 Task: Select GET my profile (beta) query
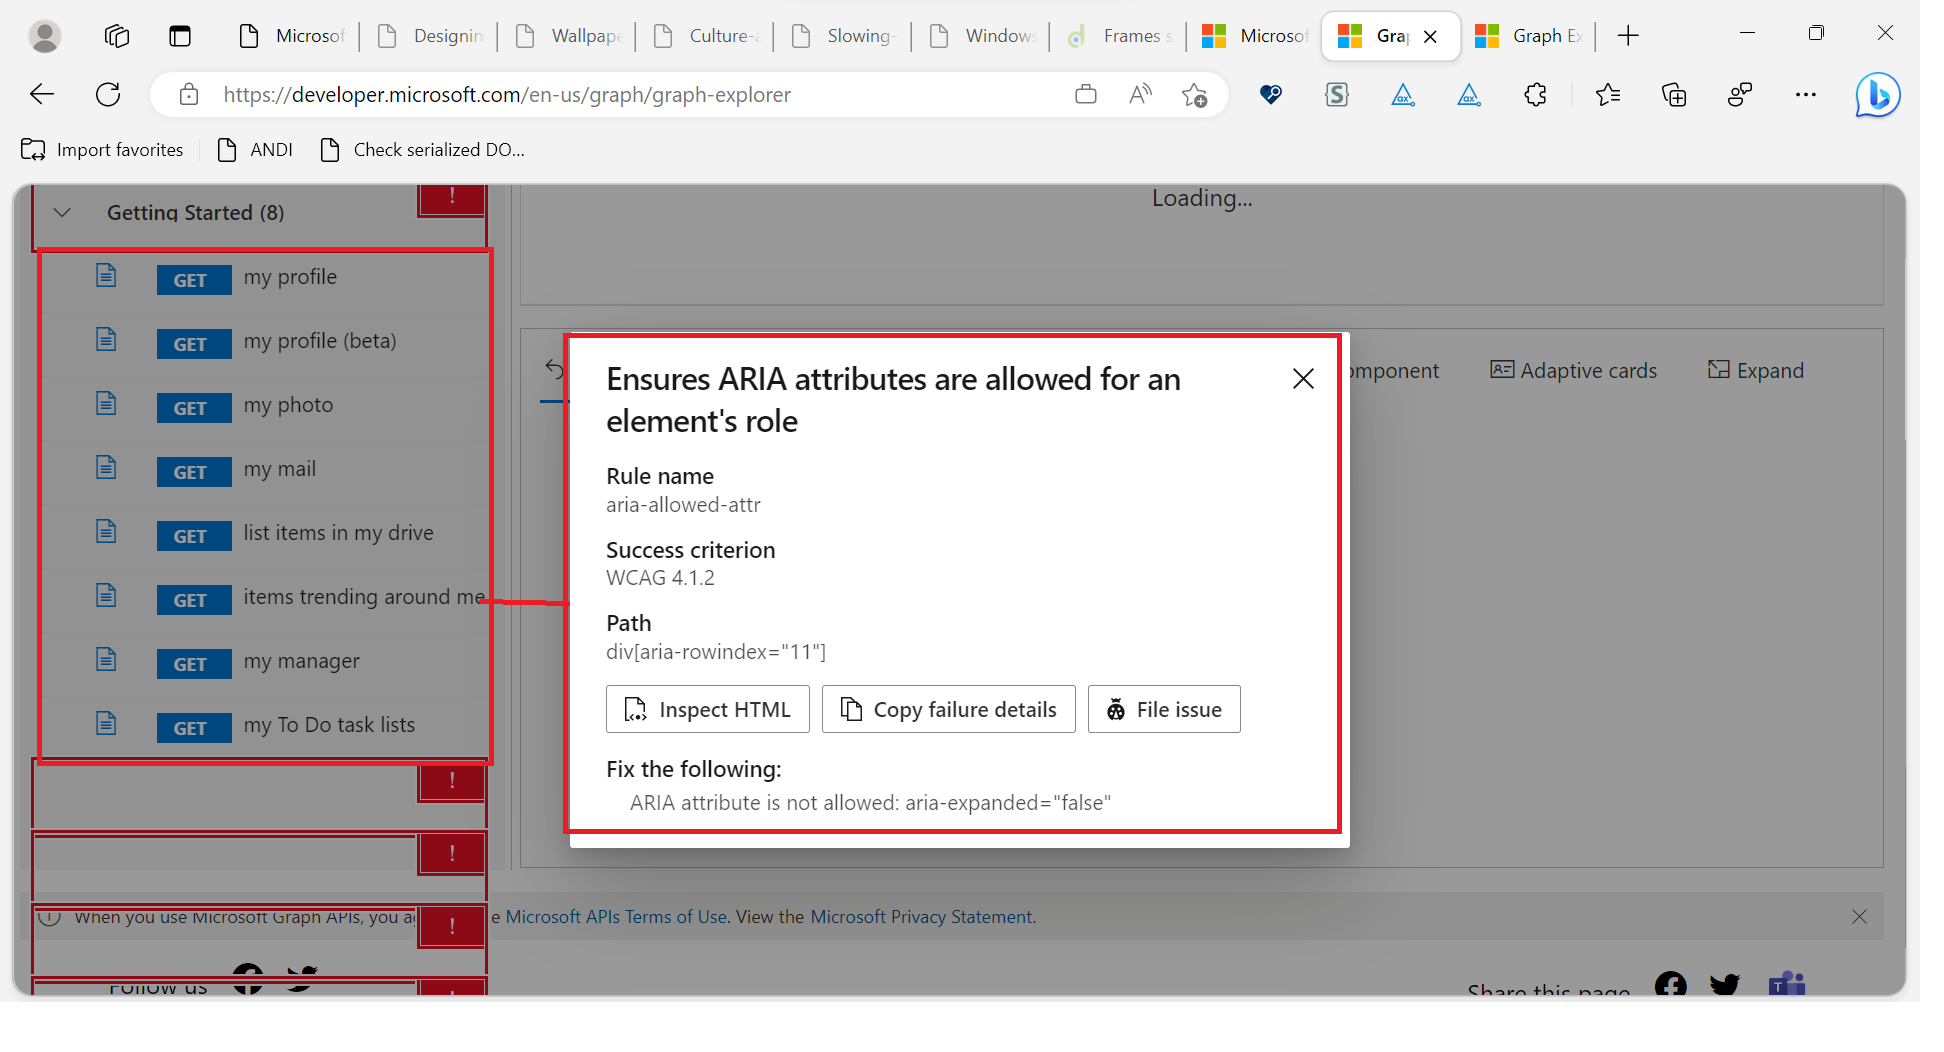click(x=265, y=341)
